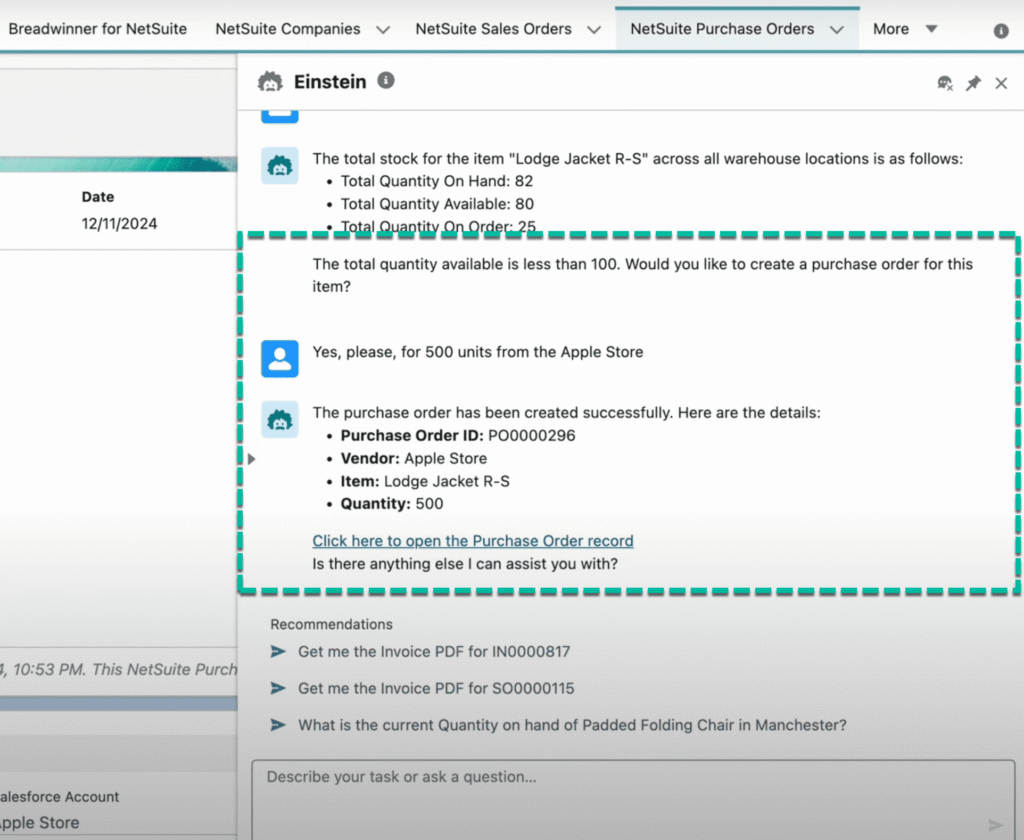Click the user avatar beside the 'Yes, please' message
1024x840 pixels.
[x=280, y=359]
